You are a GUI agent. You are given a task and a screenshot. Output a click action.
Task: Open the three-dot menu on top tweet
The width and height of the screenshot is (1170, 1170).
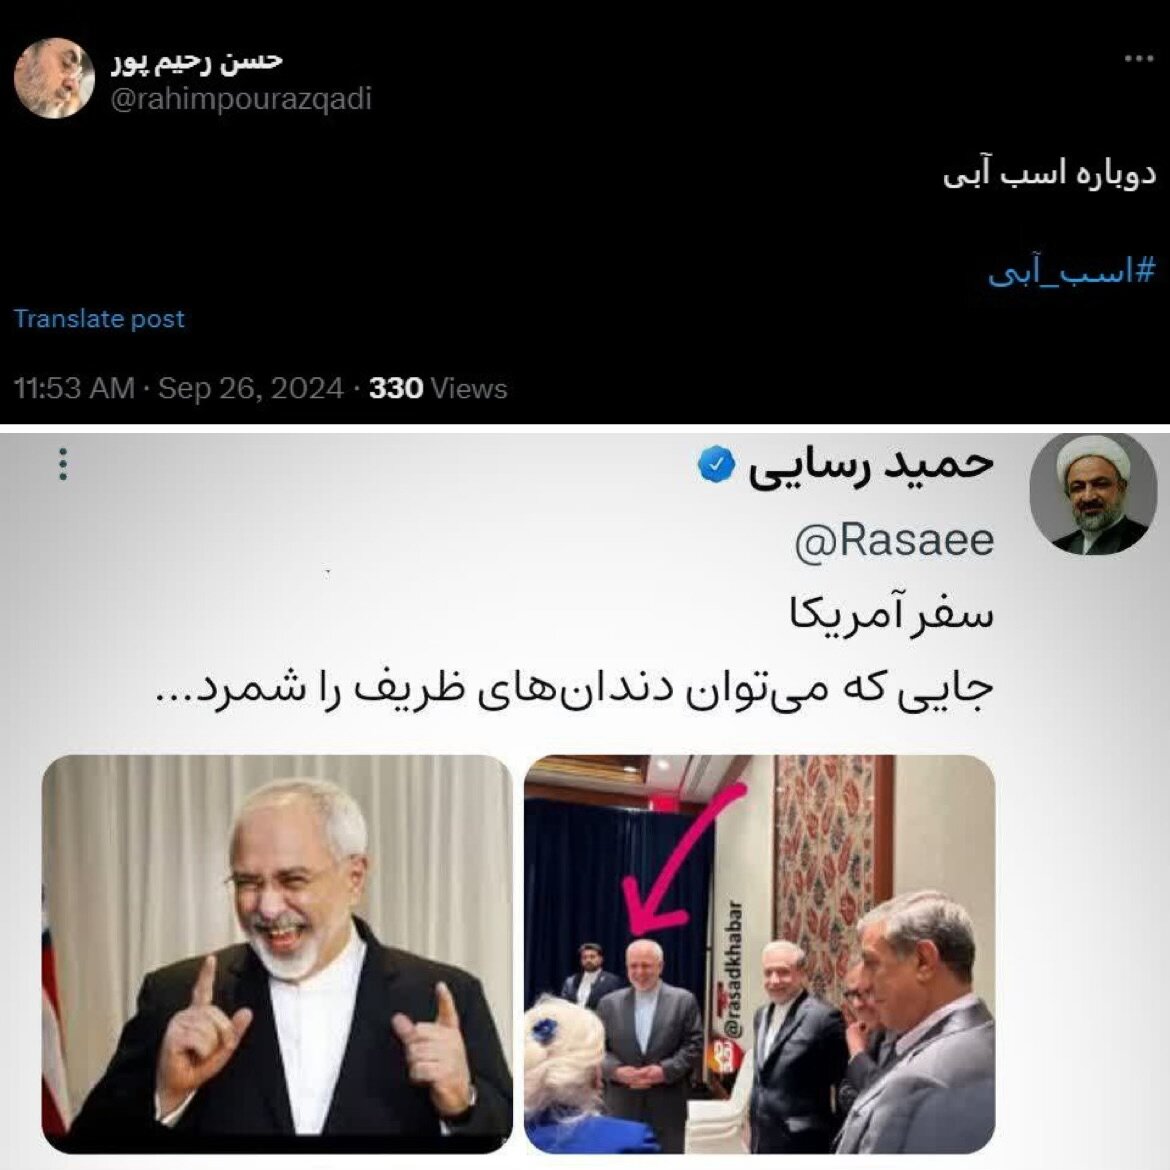tap(1139, 59)
